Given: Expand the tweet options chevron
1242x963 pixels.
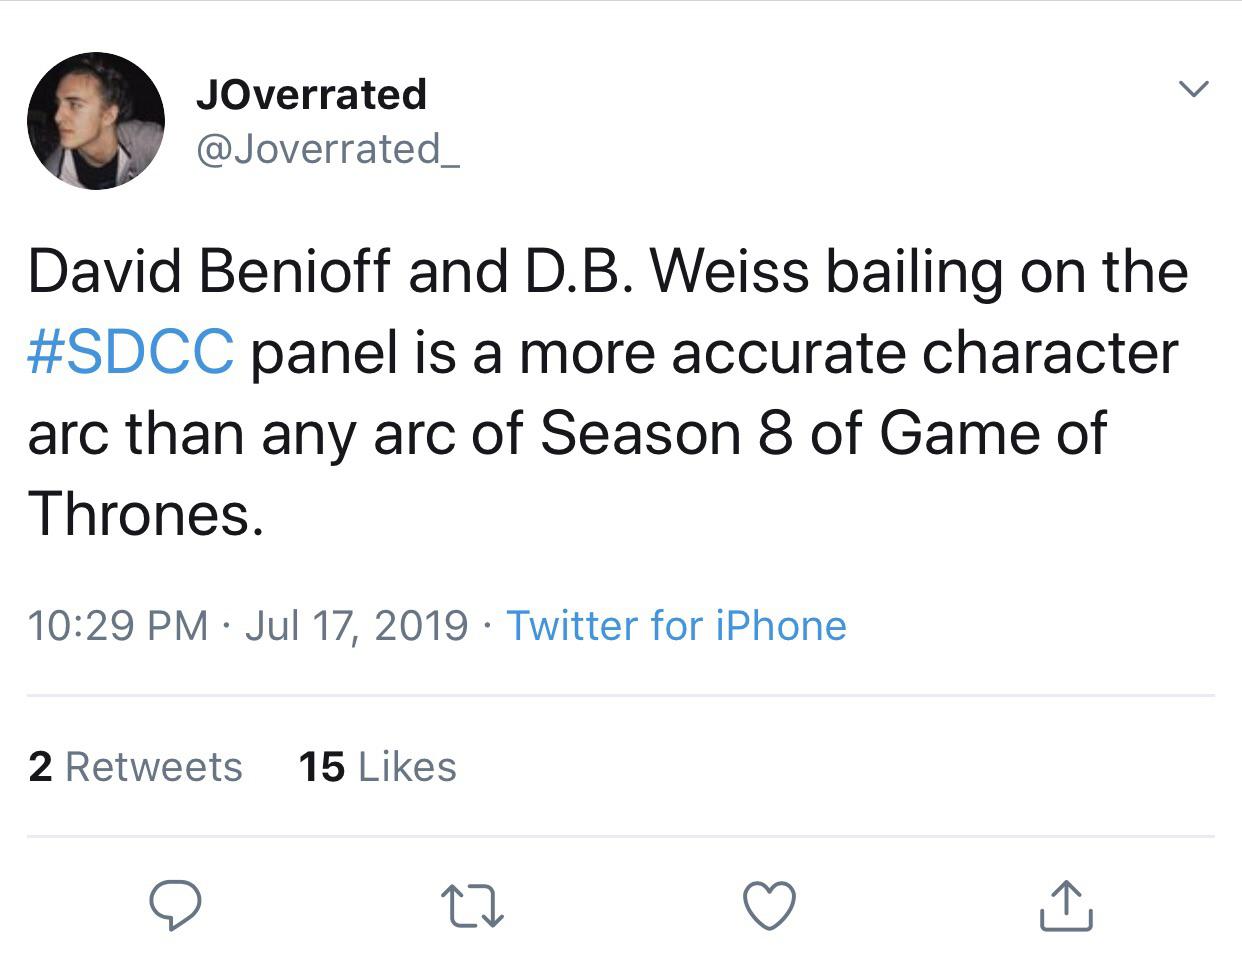Looking at the screenshot, I should (x=1194, y=89).
